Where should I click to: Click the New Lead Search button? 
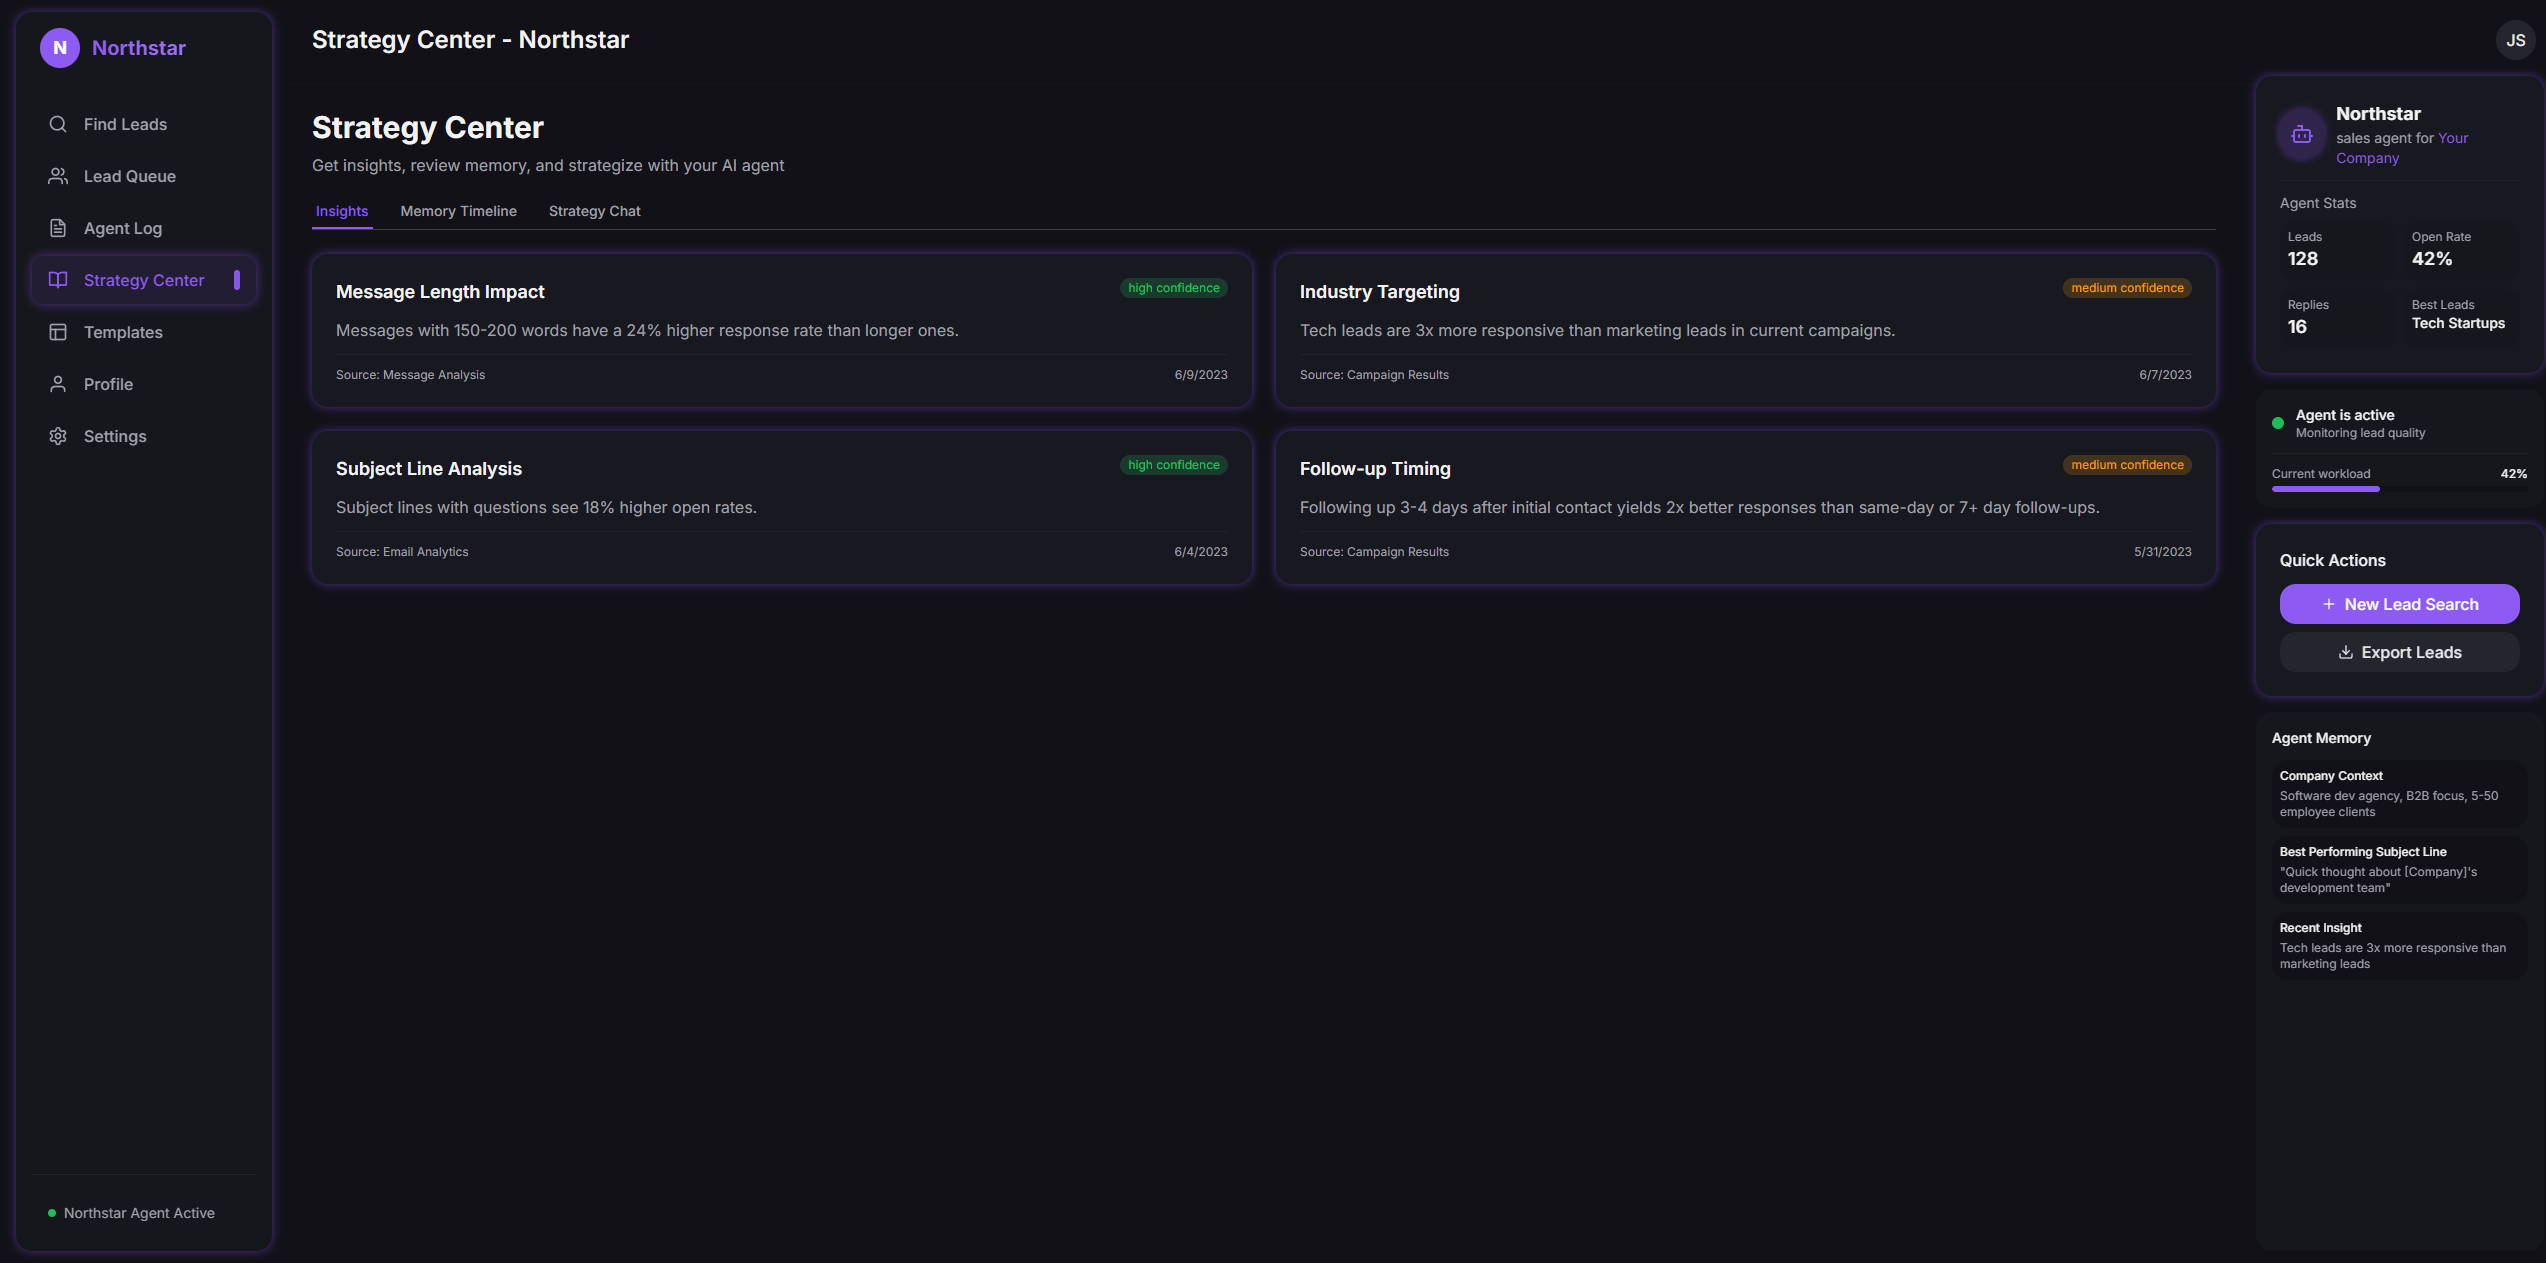click(x=2399, y=604)
